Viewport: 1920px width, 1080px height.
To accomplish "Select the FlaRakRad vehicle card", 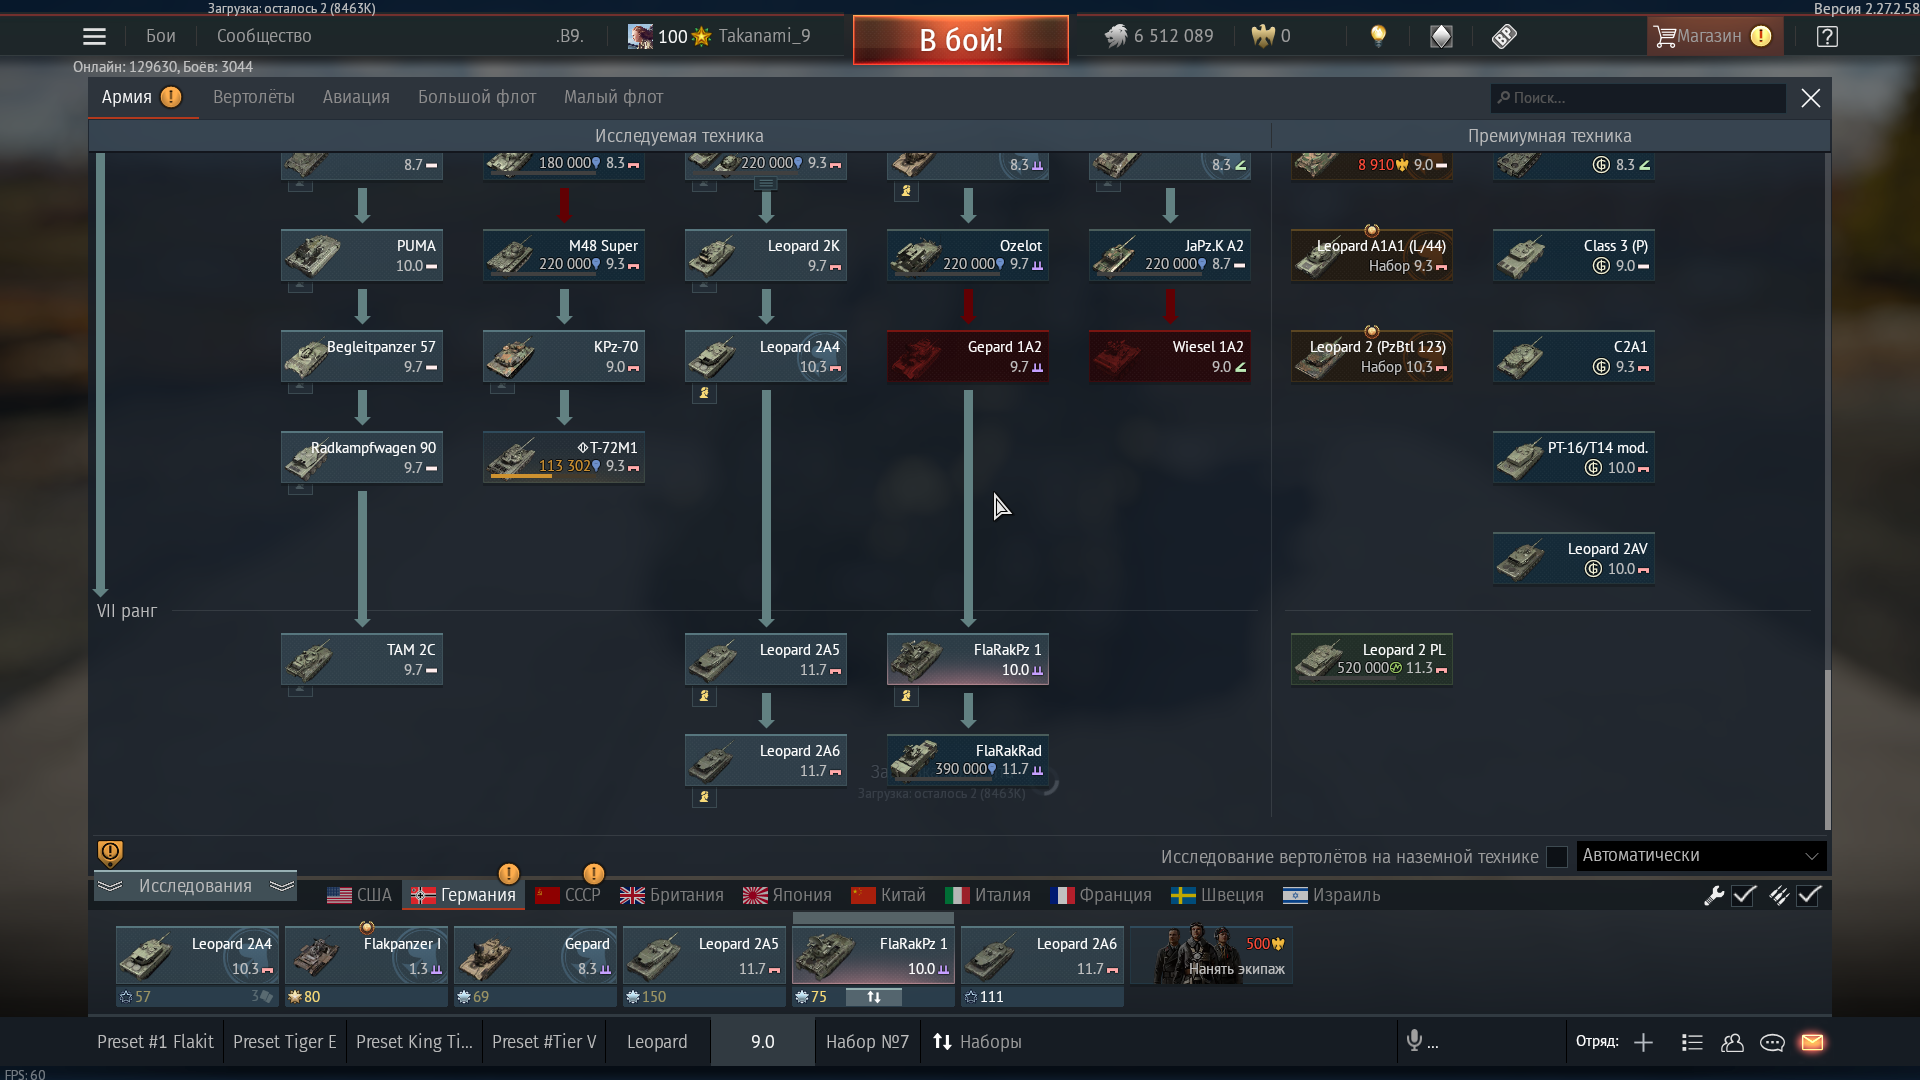I will [x=968, y=760].
